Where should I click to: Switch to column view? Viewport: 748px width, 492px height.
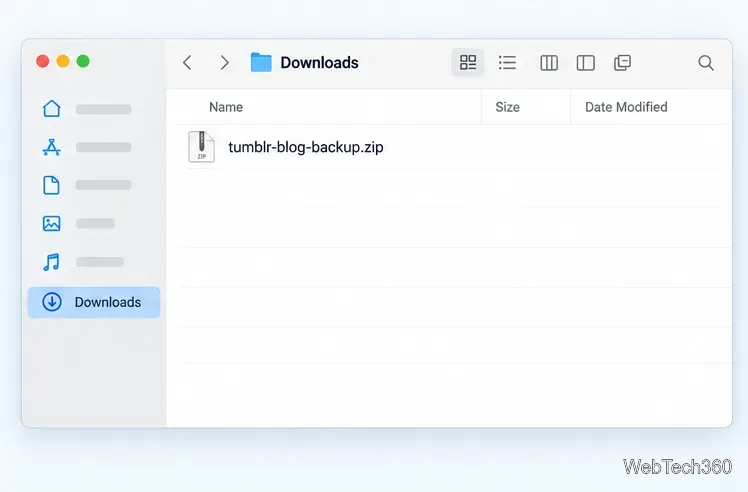[x=549, y=63]
